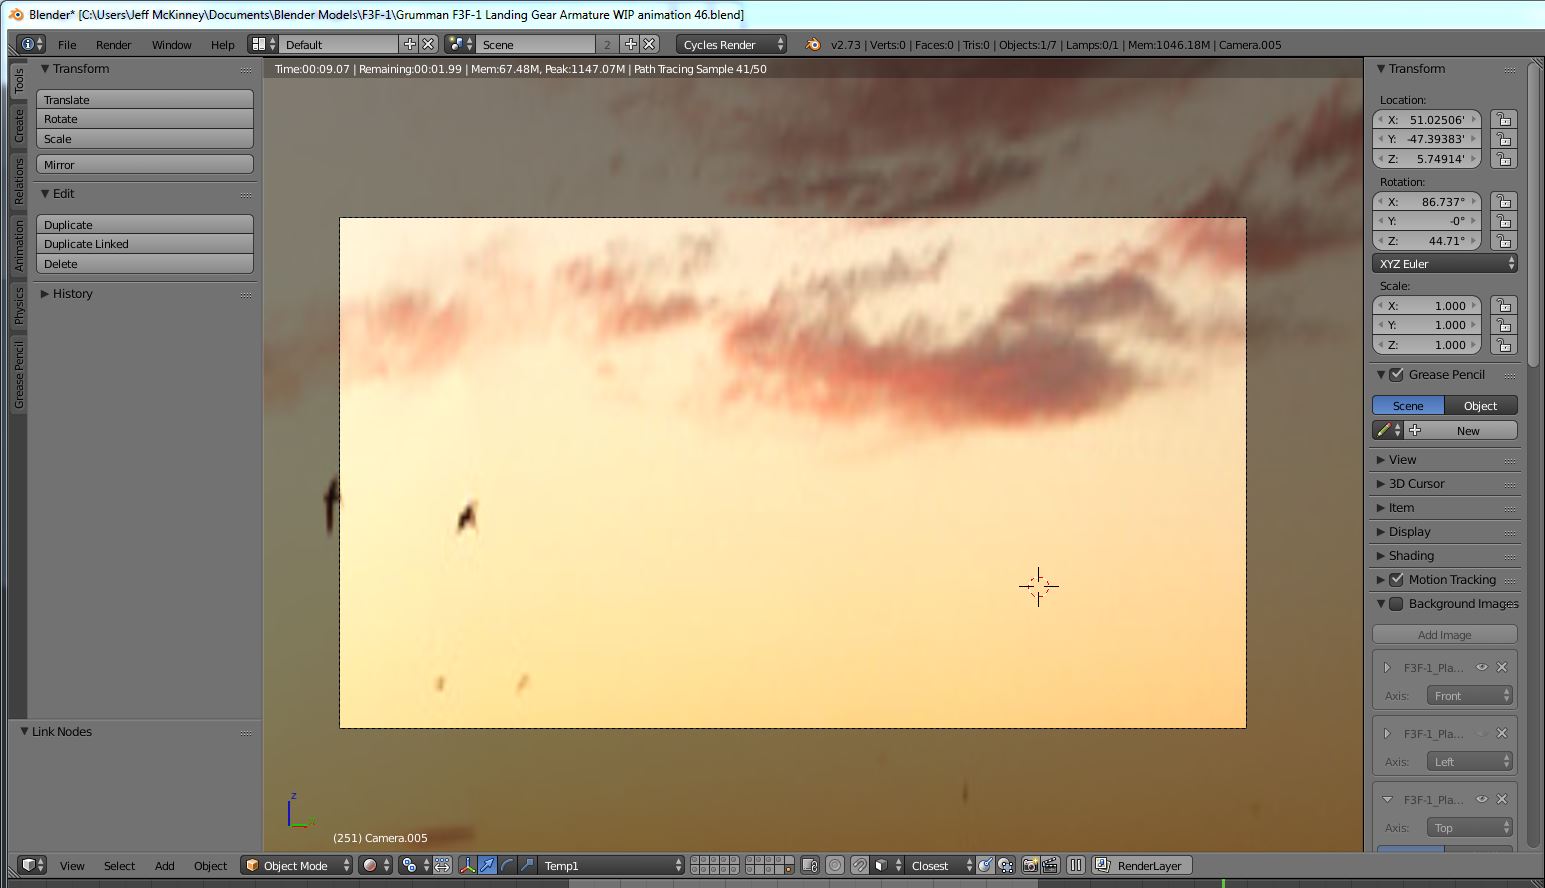This screenshot has width=1545, height=888.
Task: Open the File menu
Action: coord(67,45)
